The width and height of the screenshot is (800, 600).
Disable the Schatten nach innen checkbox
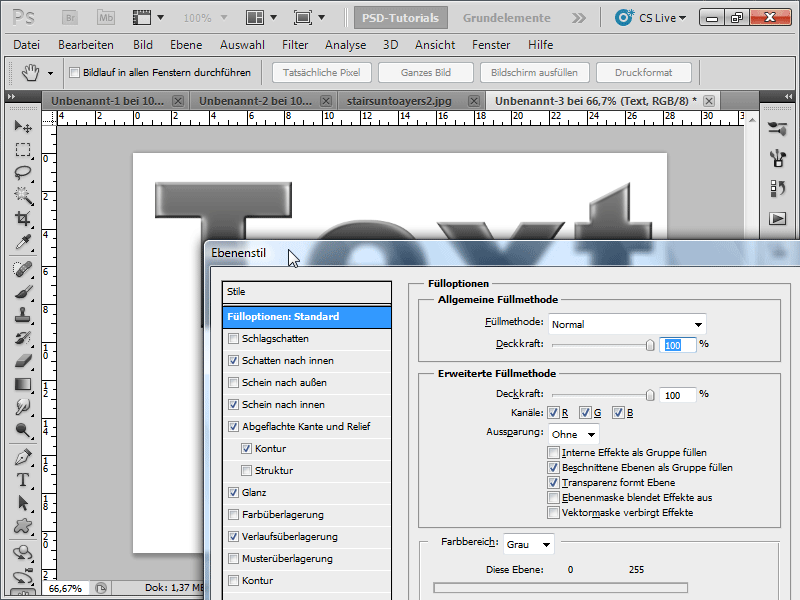click(x=234, y=360)
